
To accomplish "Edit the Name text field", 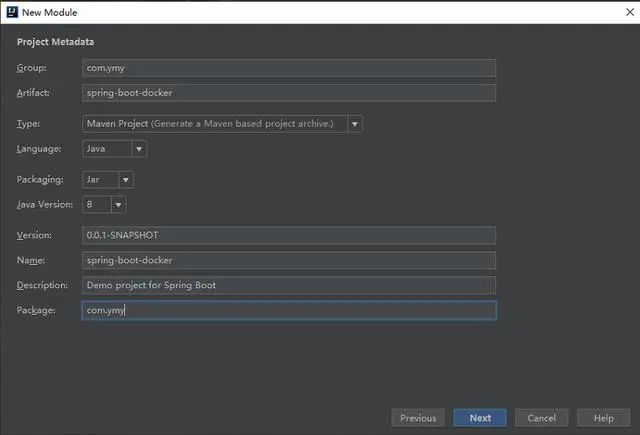I will pos(289,260).
